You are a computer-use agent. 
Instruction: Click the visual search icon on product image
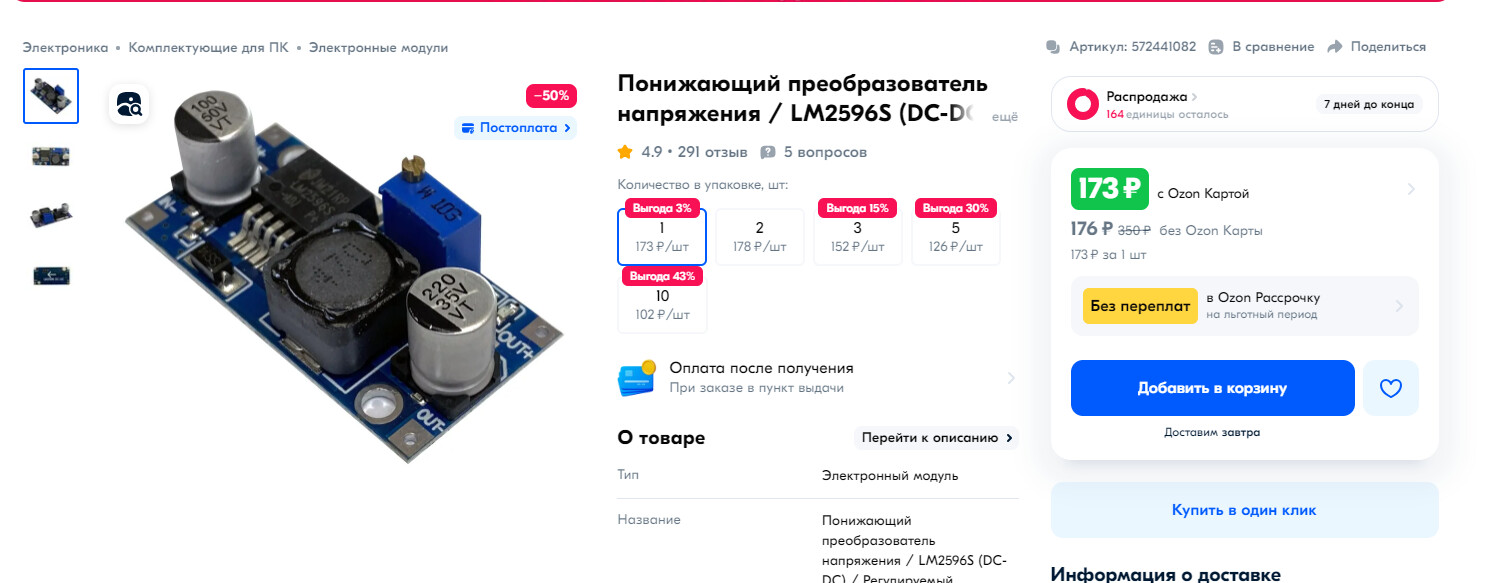point(129,104)
